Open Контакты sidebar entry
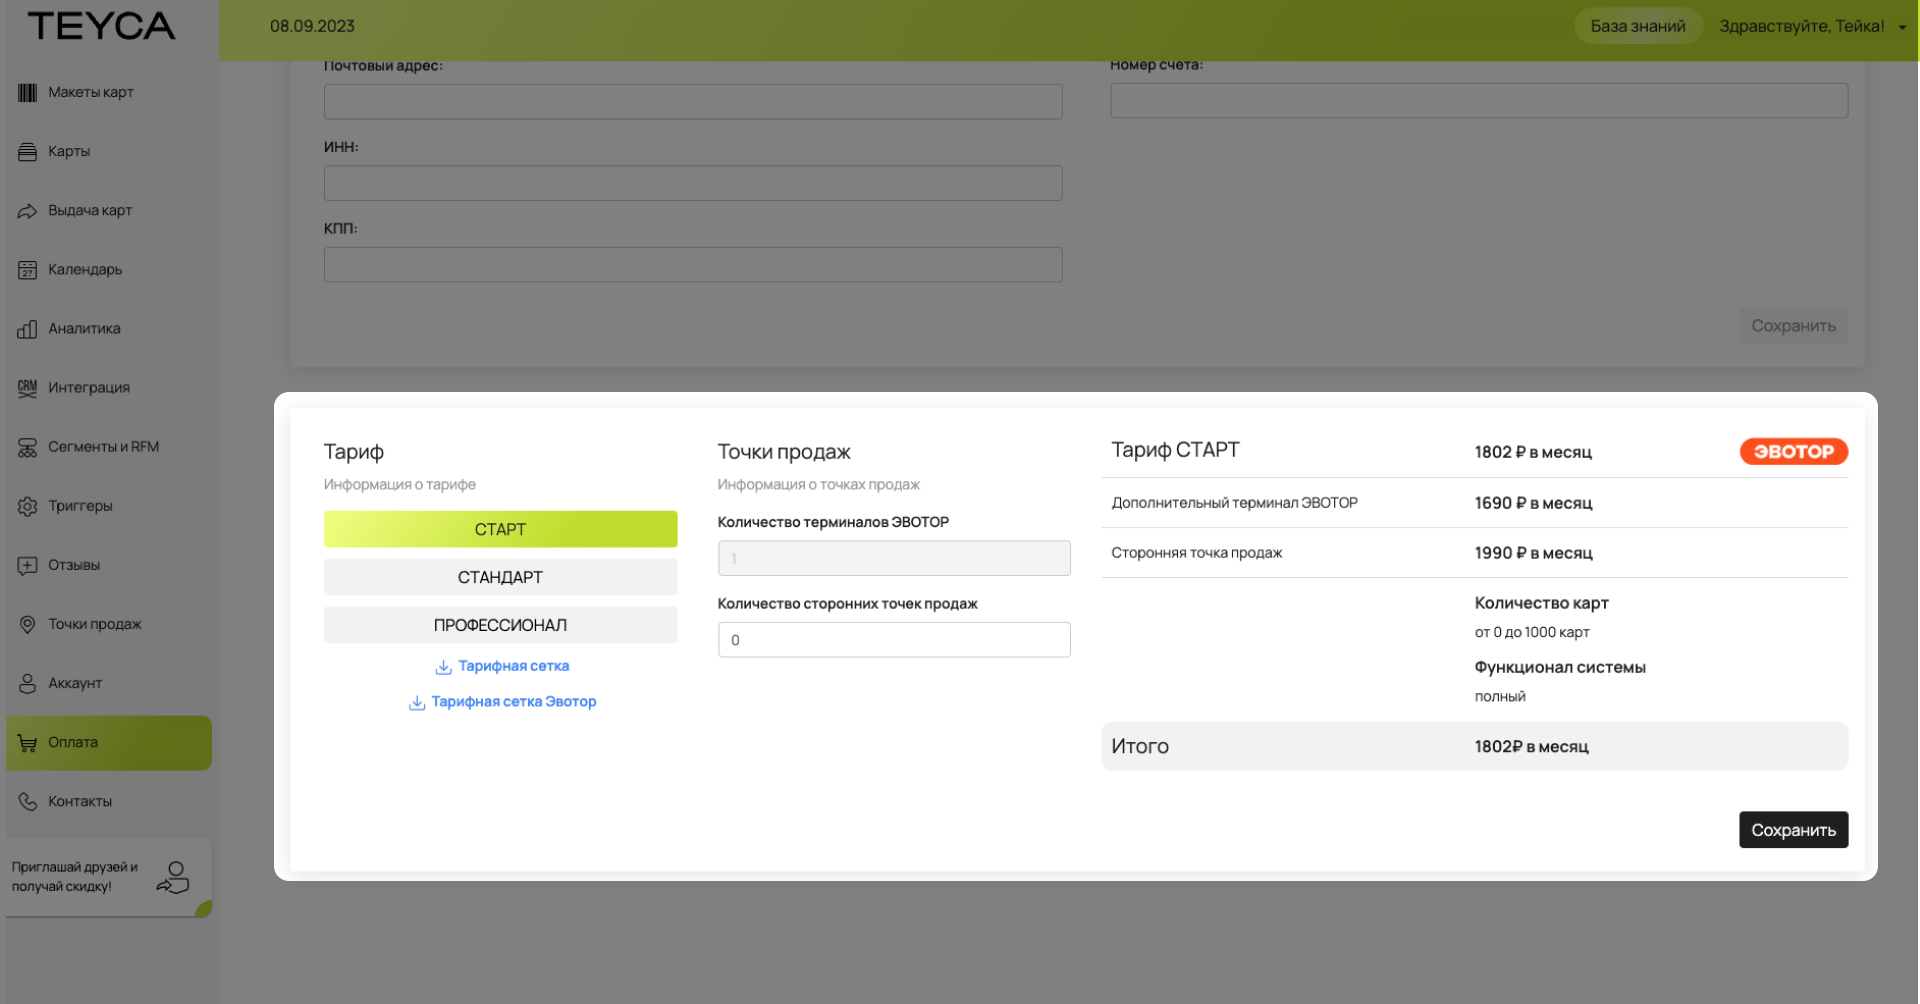 (109, 801)
